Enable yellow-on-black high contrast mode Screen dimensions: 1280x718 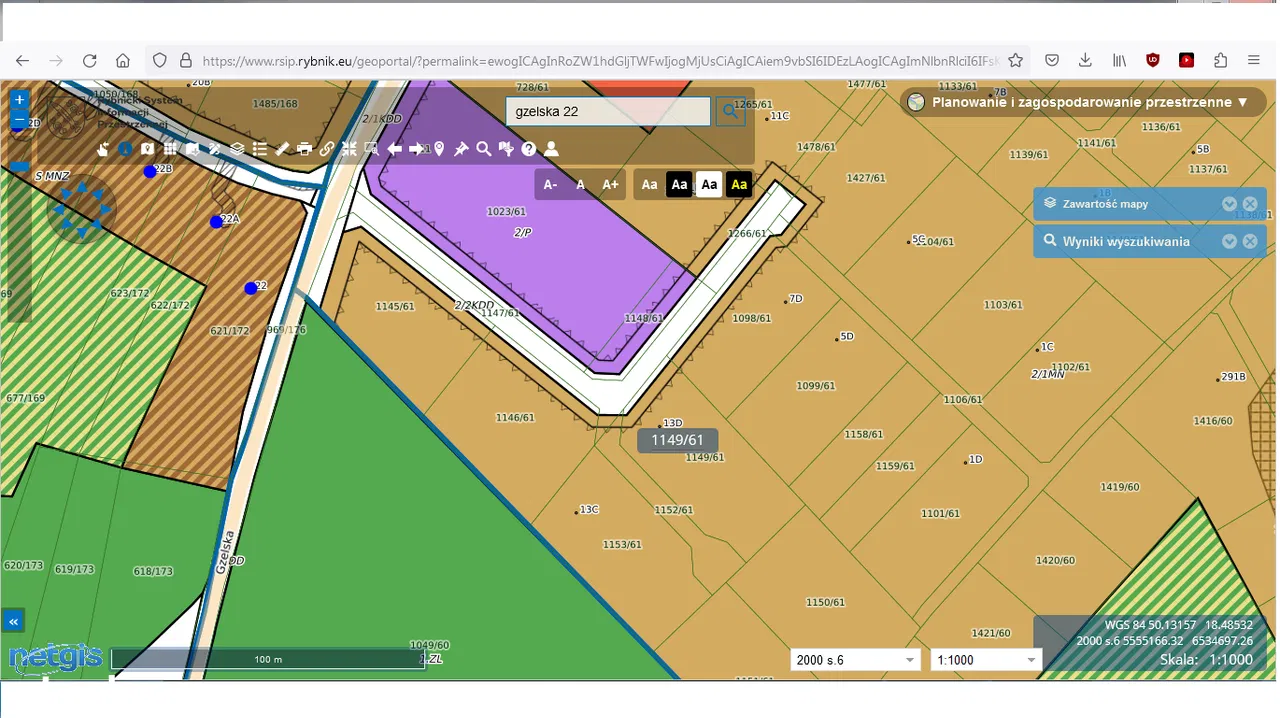point(739,184)
